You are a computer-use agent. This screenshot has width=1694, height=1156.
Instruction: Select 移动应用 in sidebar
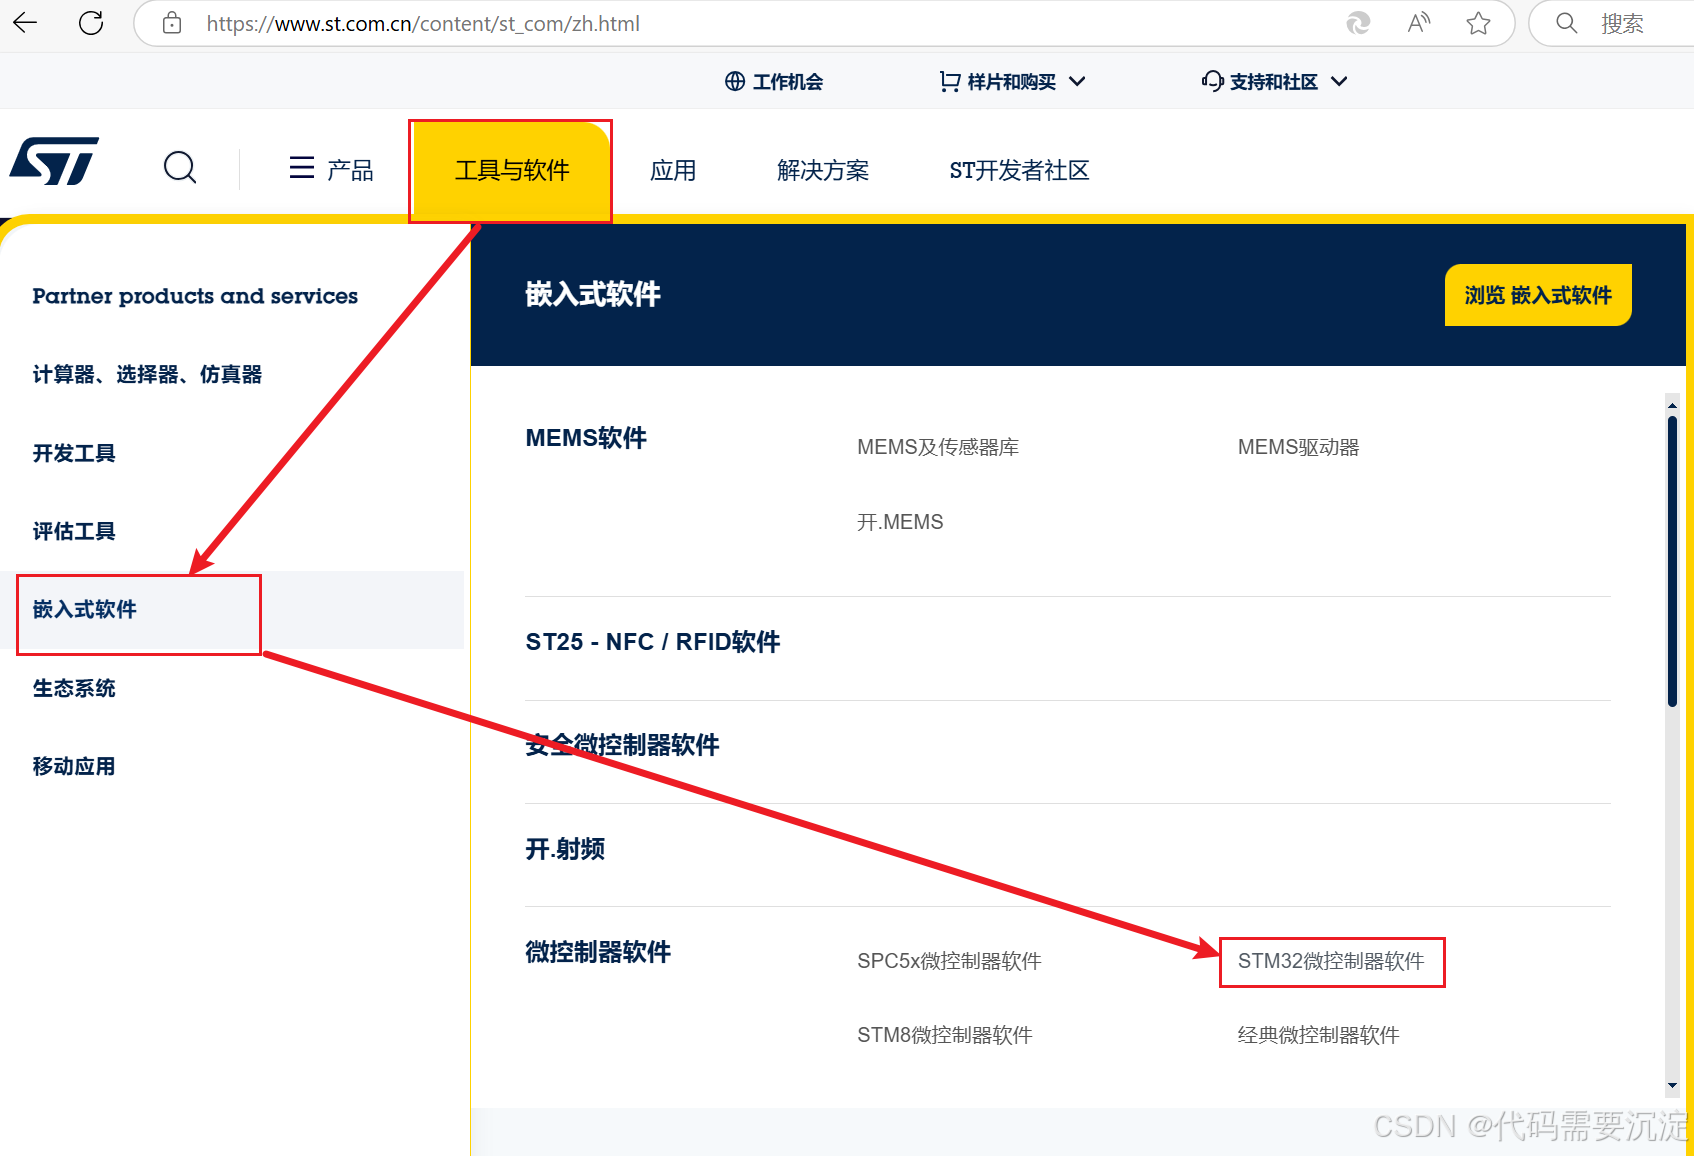click(x=74, y=766)
